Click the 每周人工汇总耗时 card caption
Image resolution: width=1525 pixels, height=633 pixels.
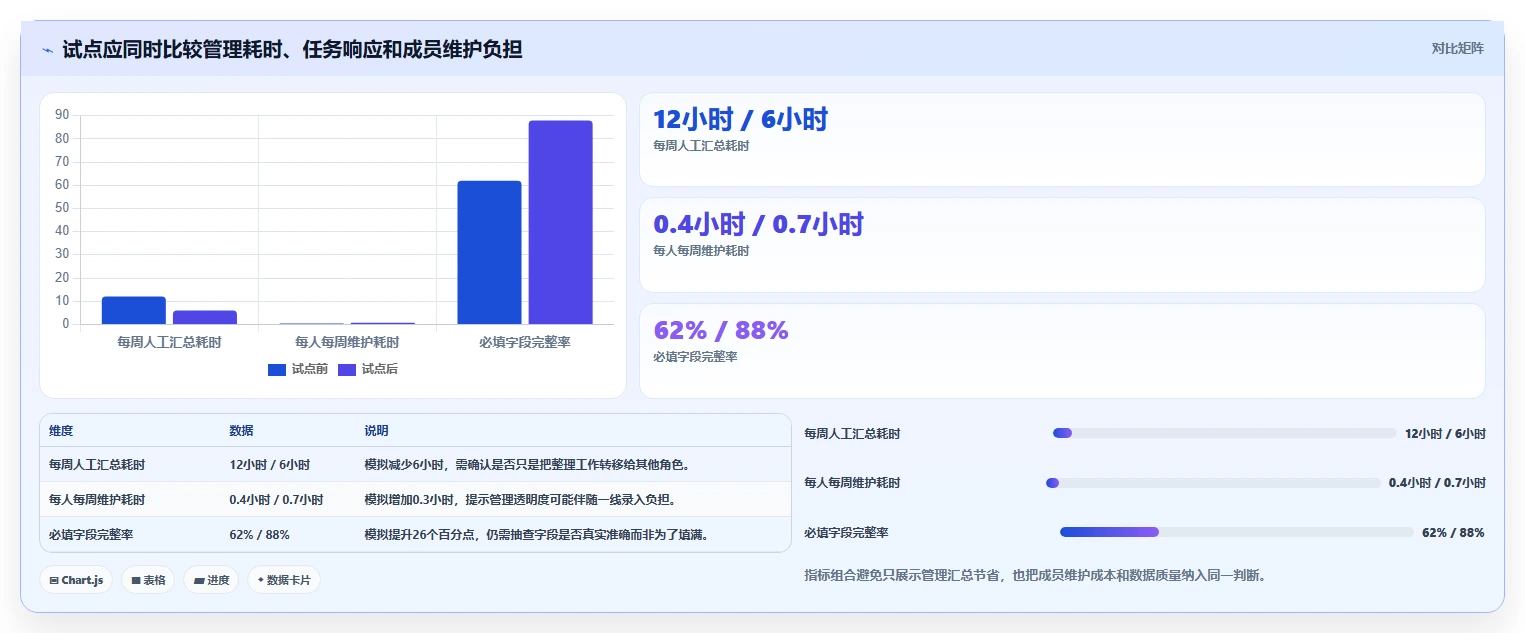701,146
